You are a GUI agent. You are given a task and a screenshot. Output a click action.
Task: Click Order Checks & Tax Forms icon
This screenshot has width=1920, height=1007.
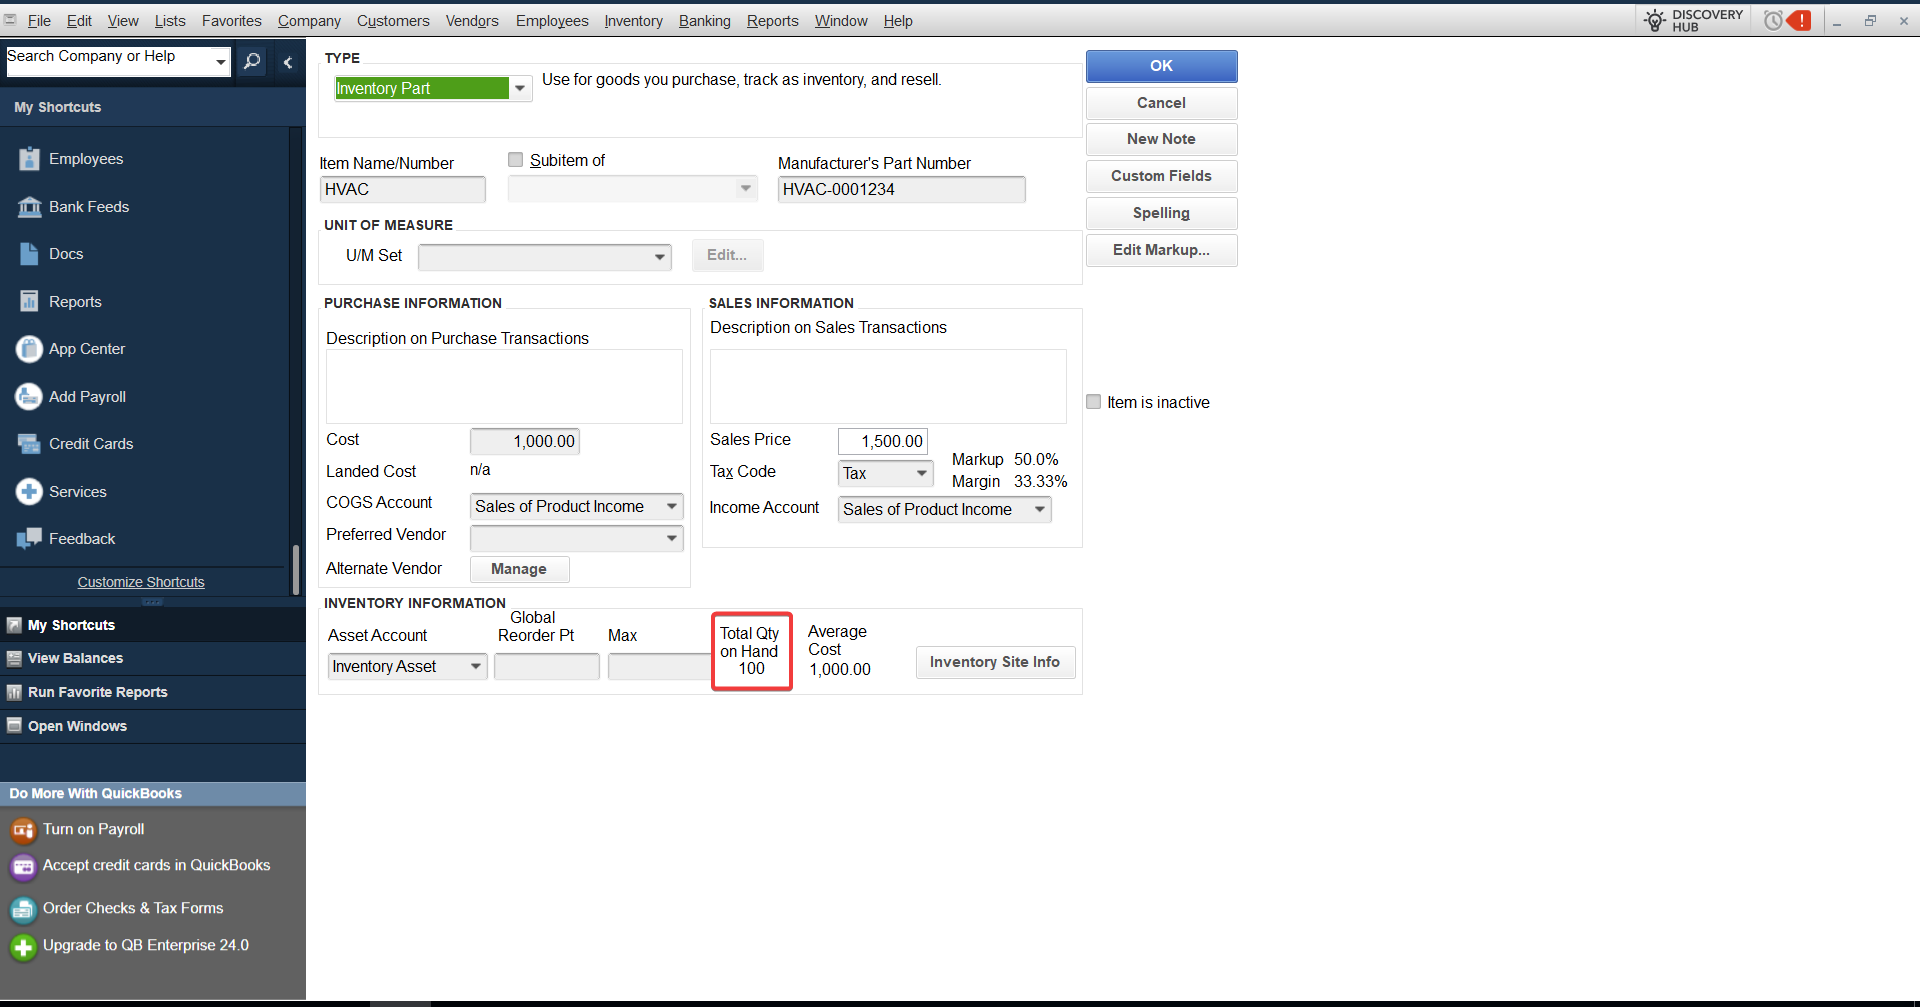click(x=23, y=909)
